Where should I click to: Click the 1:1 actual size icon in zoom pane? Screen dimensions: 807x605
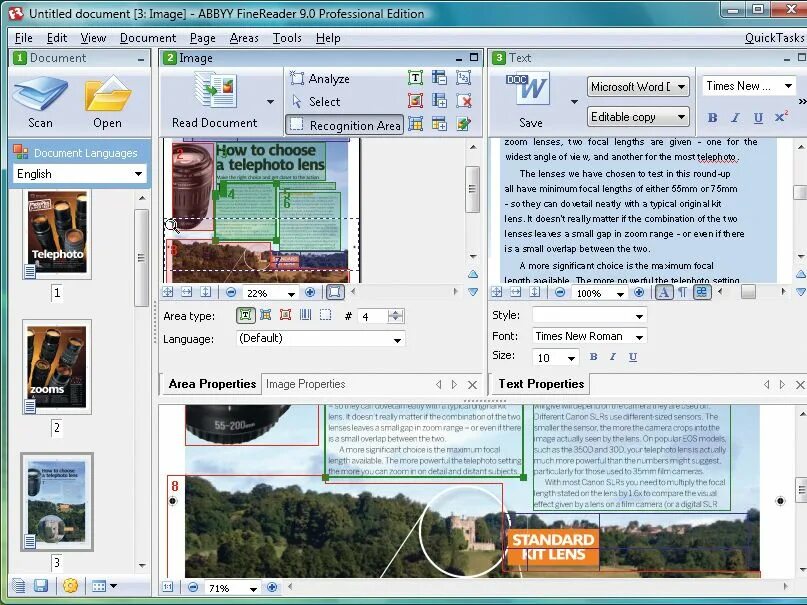[168, 587]
